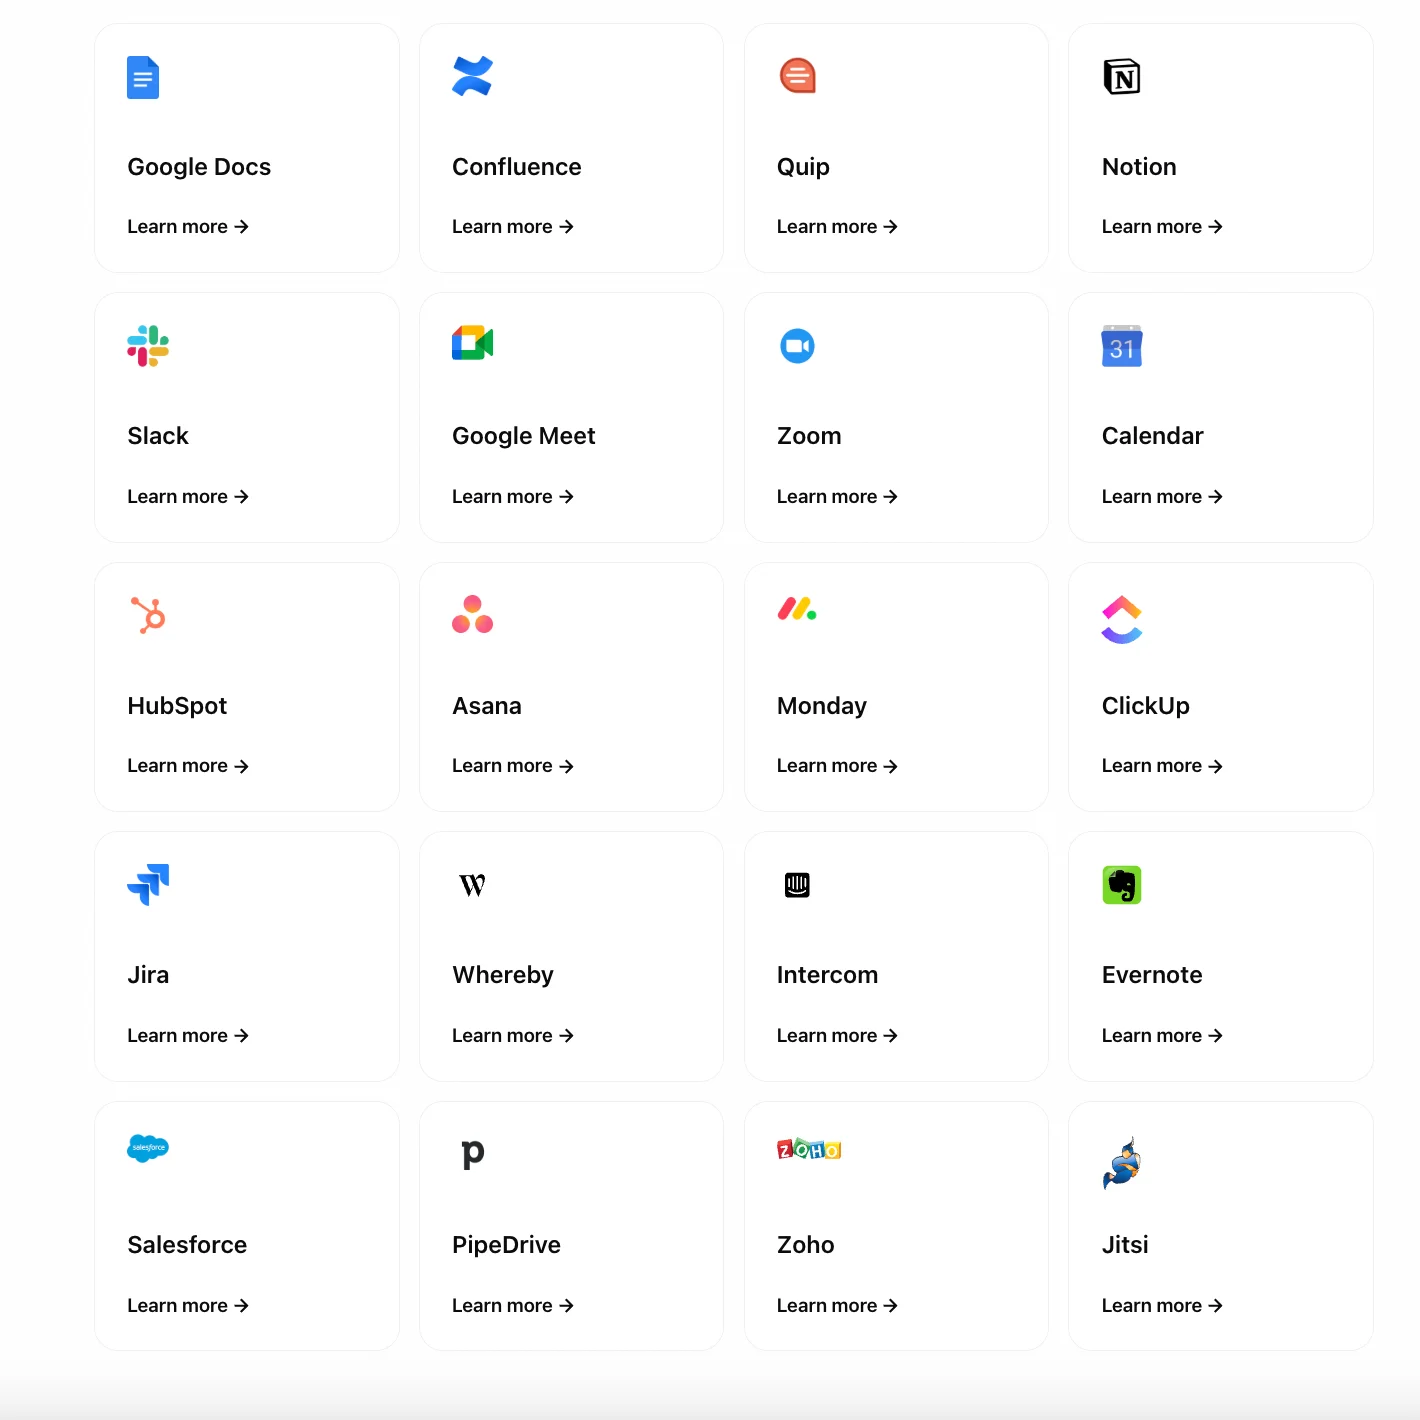This screenshot has height=1420, width=1420.
Task: Click the Intercom logo icon
Action: pyautogui.click(x=797, y=885)
